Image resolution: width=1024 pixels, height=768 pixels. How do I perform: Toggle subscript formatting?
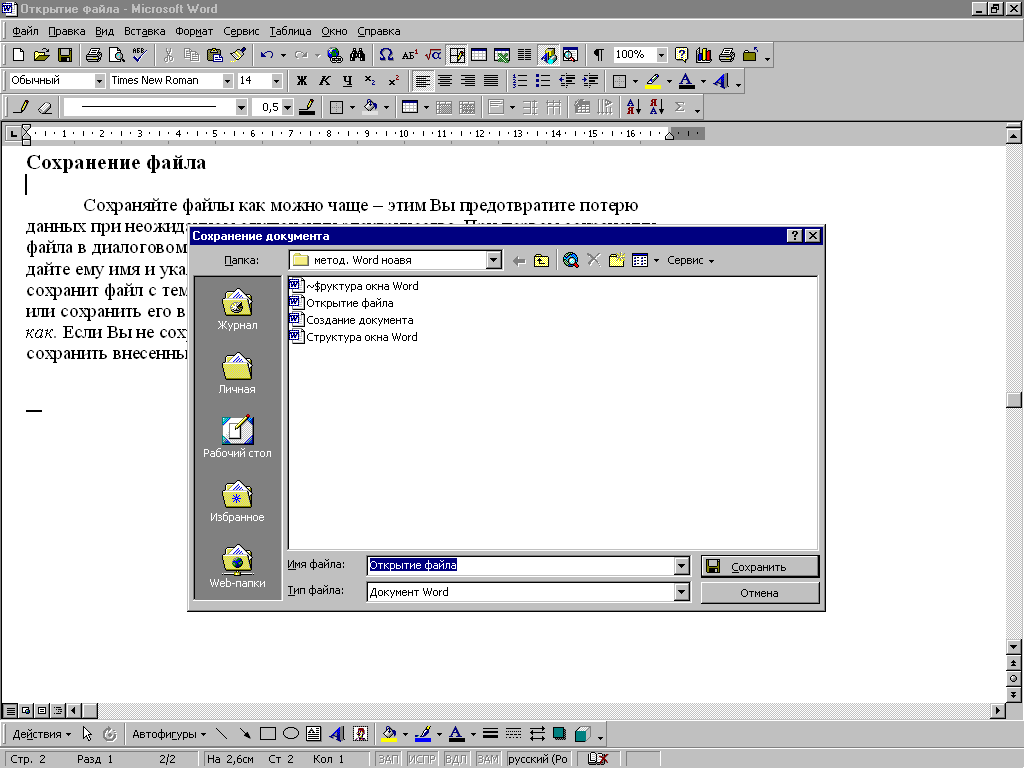coord(370,80)
